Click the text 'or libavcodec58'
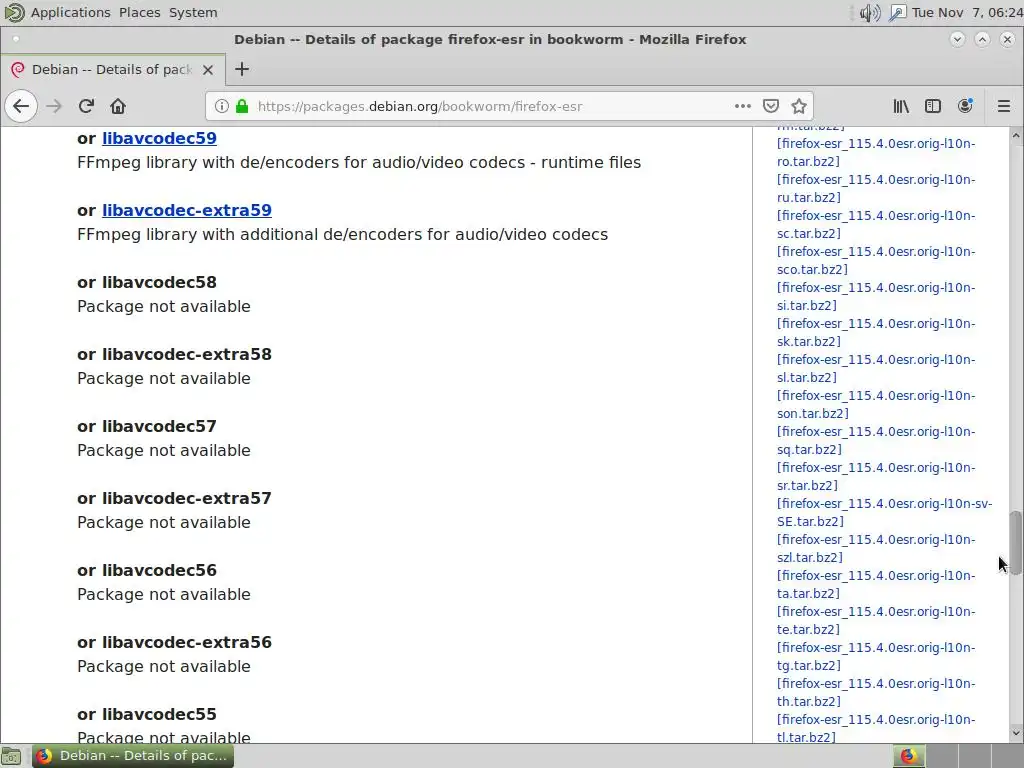The image size is (1024, 768). [147, 282]
